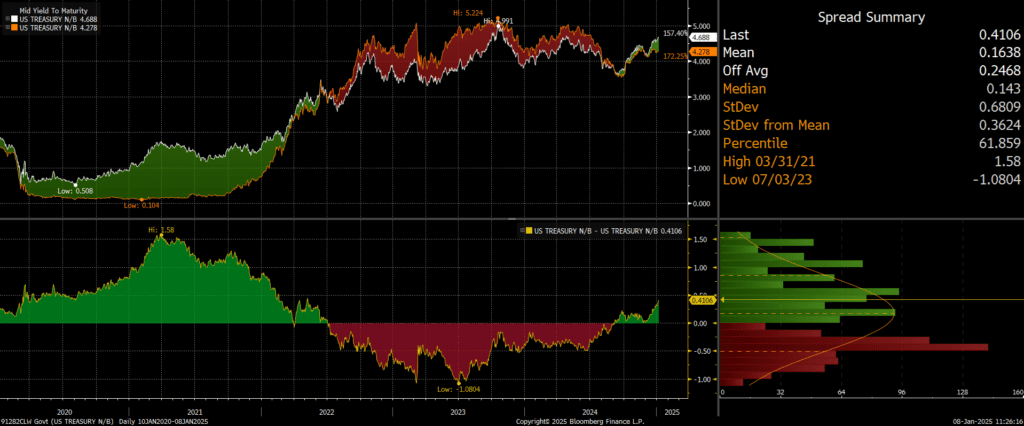
Task: Expand the legend entry for US TREASURY N/B 4.688
Action: click(x=7, y=19)
